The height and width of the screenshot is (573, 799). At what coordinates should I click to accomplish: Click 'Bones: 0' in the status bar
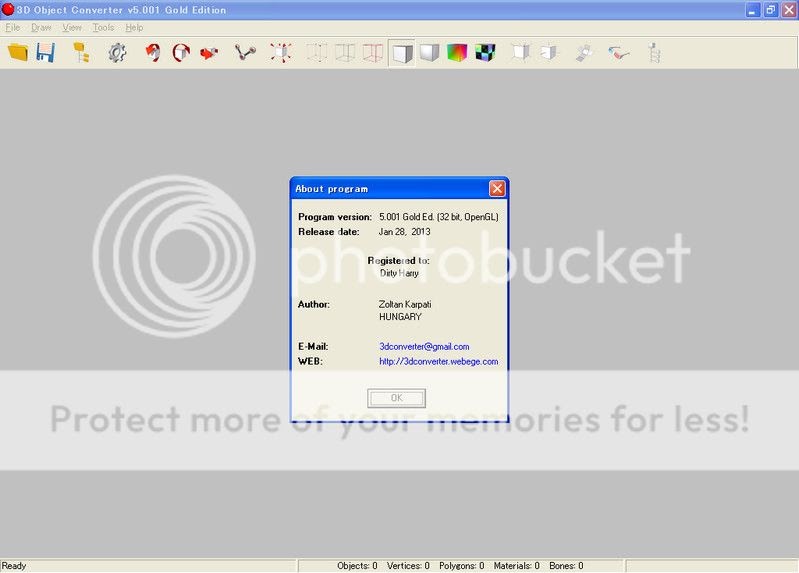(x=566, y=566)
